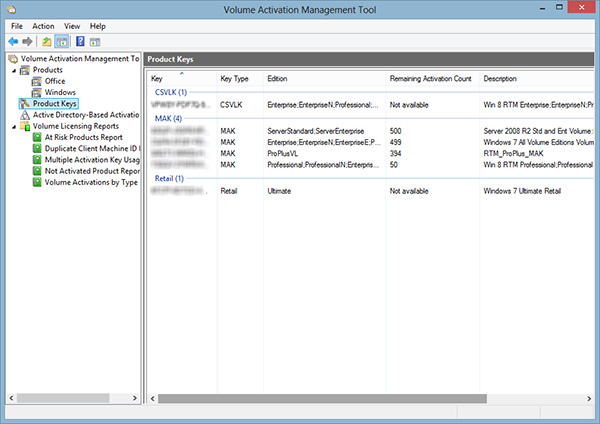Collapse the MAK (4) group header
The image size is (600, 424).
point(168,118)
